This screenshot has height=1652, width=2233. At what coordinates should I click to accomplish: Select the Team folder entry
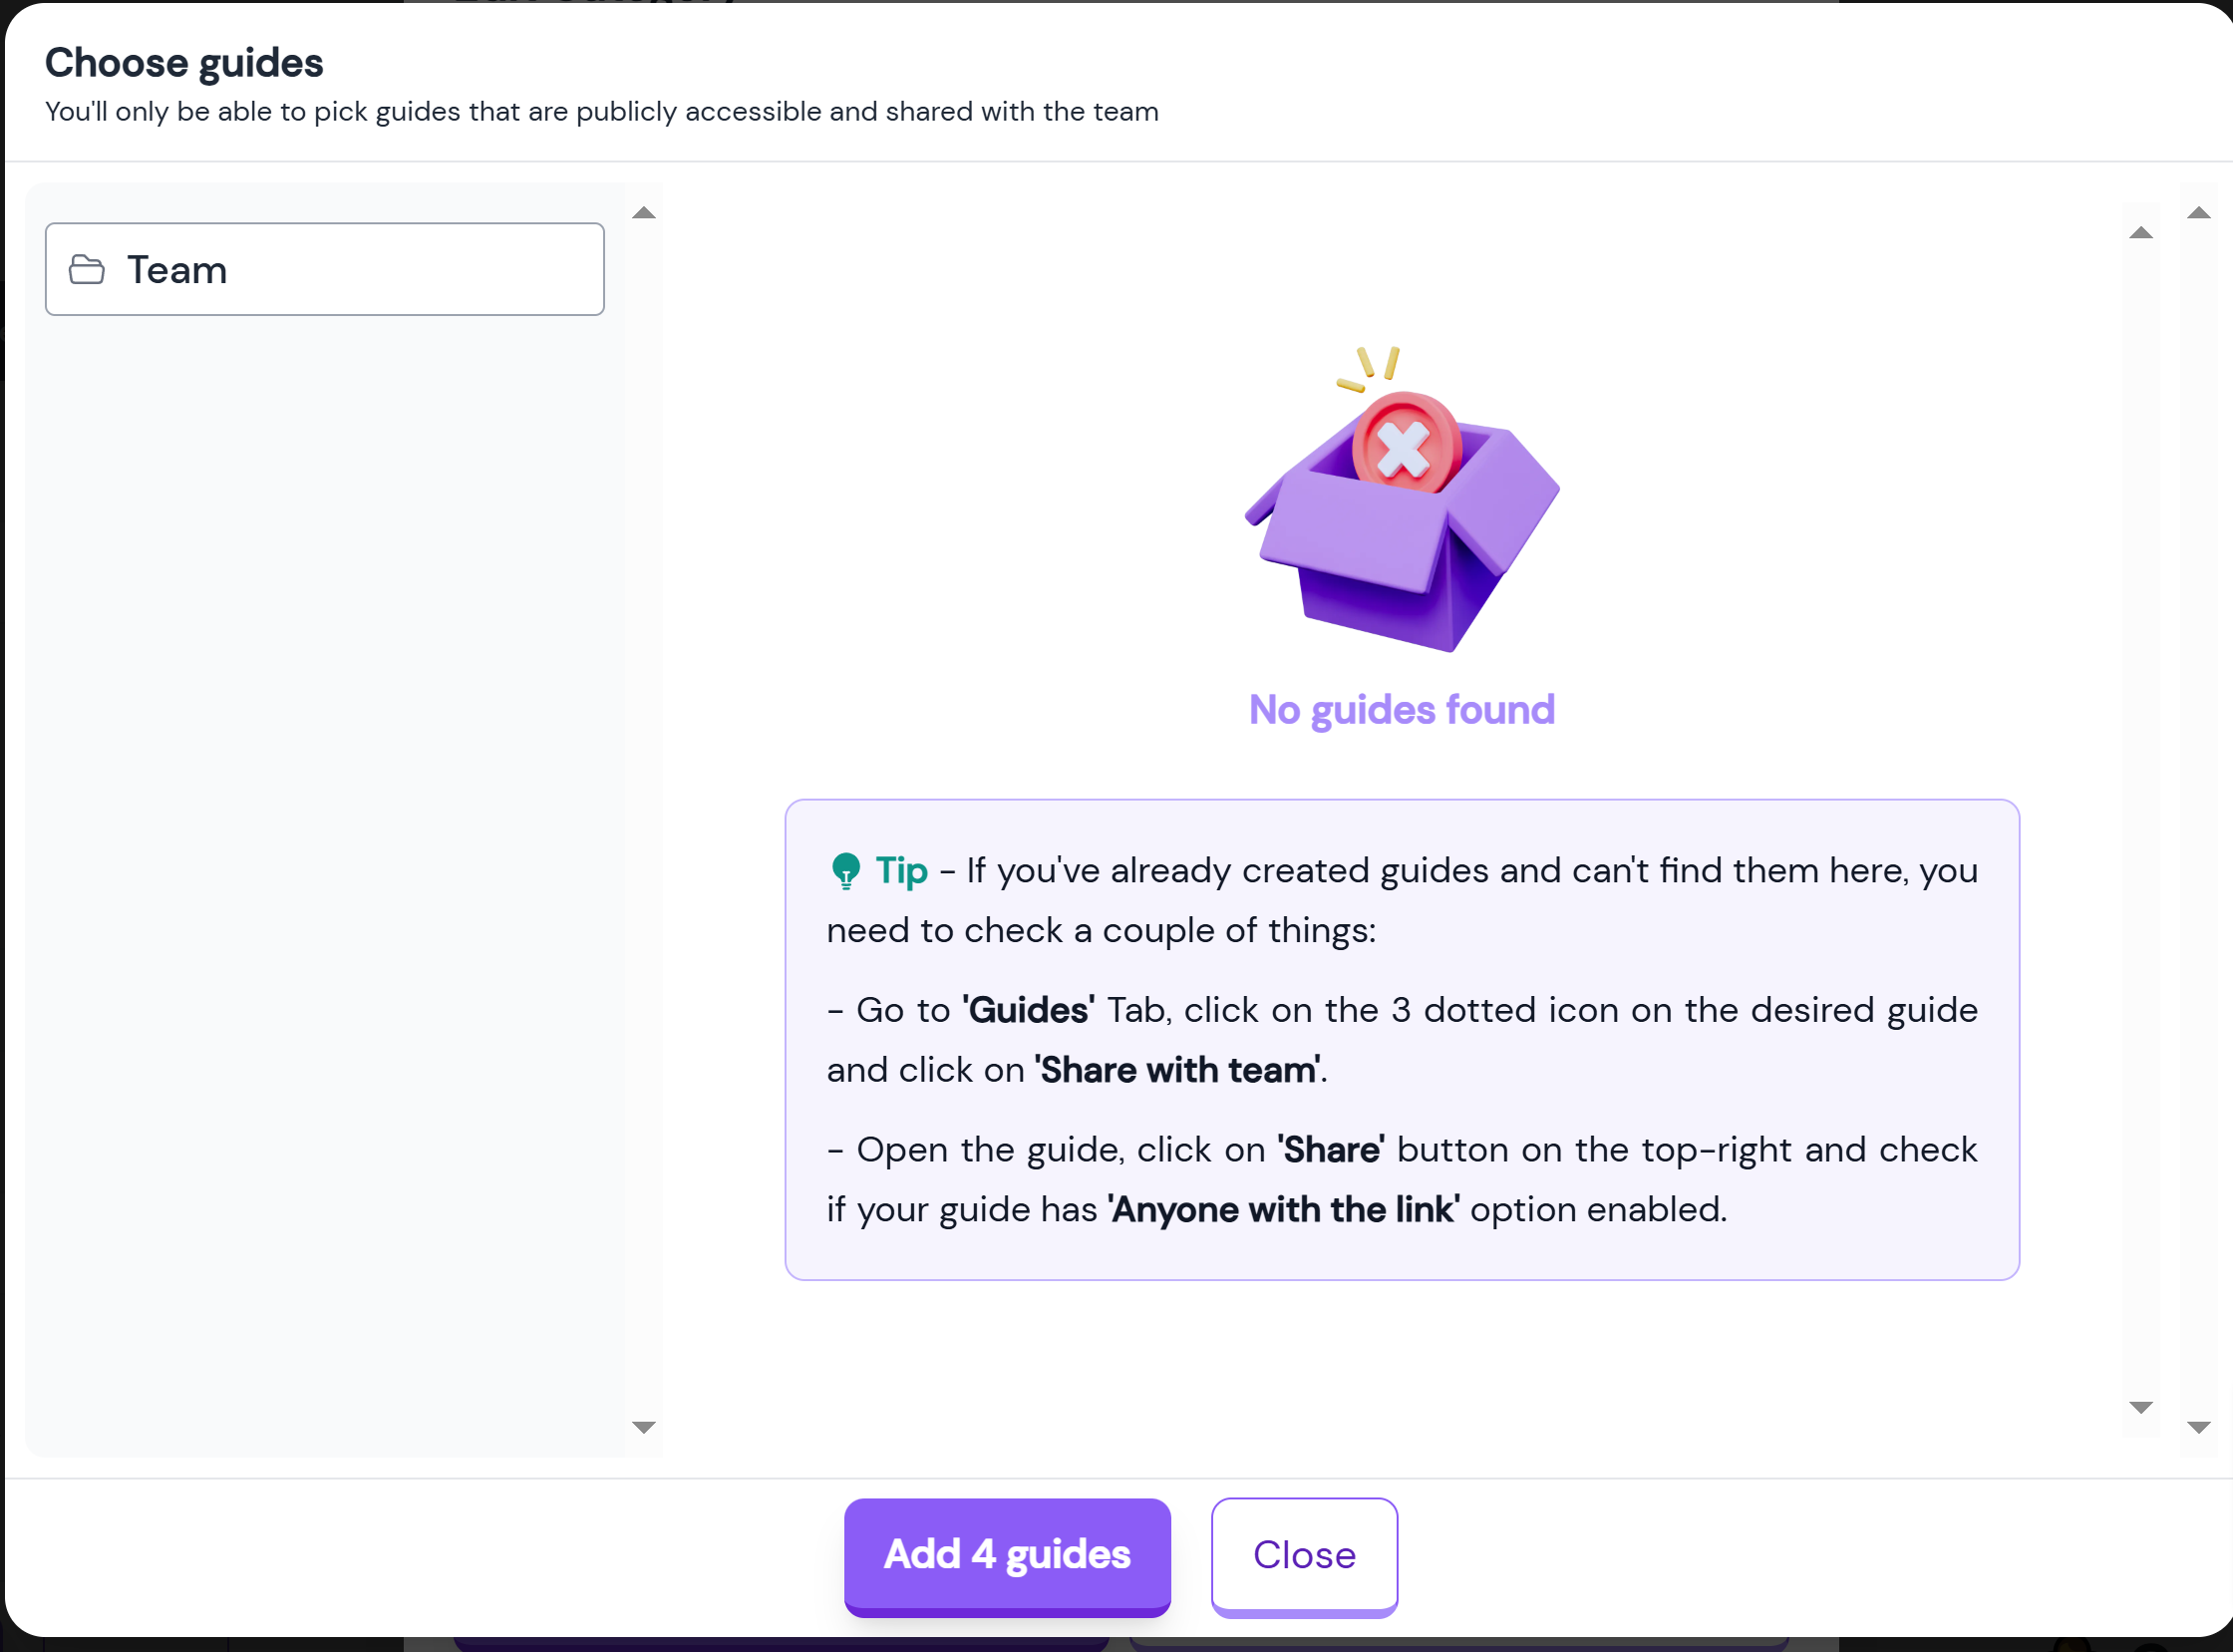pyautogui.click(x=325, y=269)
